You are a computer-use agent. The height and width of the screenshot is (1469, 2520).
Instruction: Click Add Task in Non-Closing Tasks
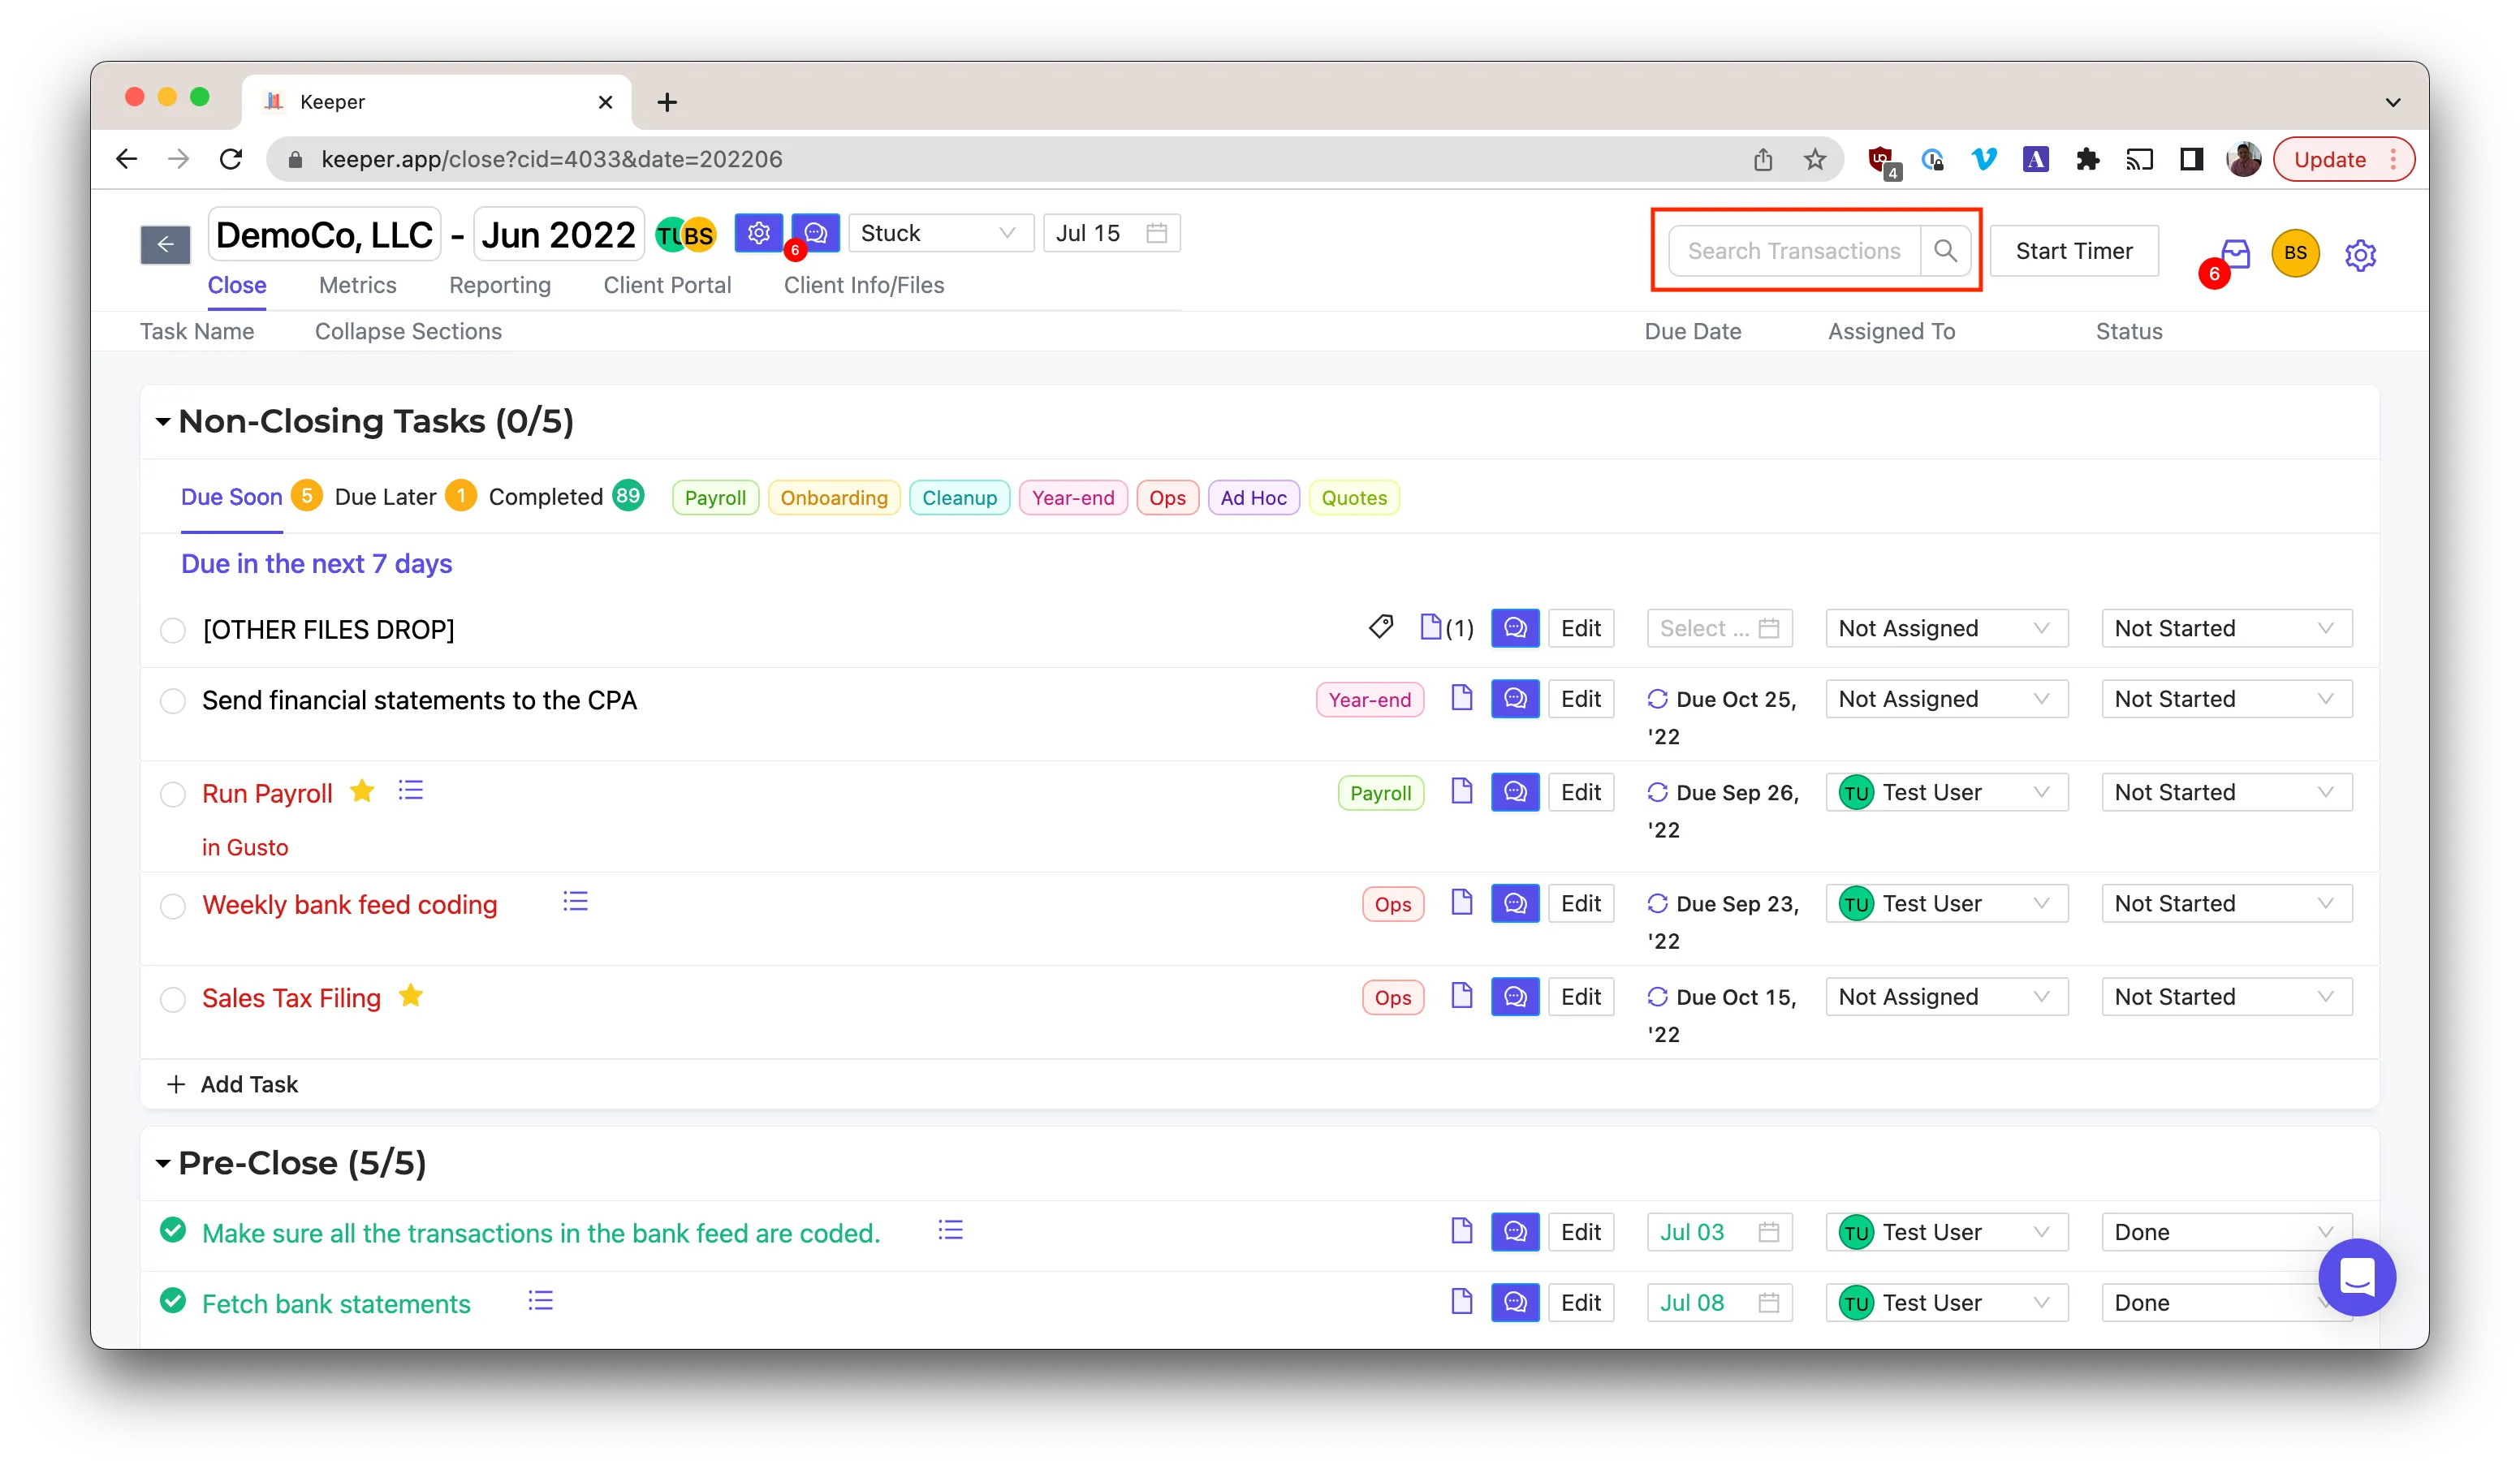232,1084
